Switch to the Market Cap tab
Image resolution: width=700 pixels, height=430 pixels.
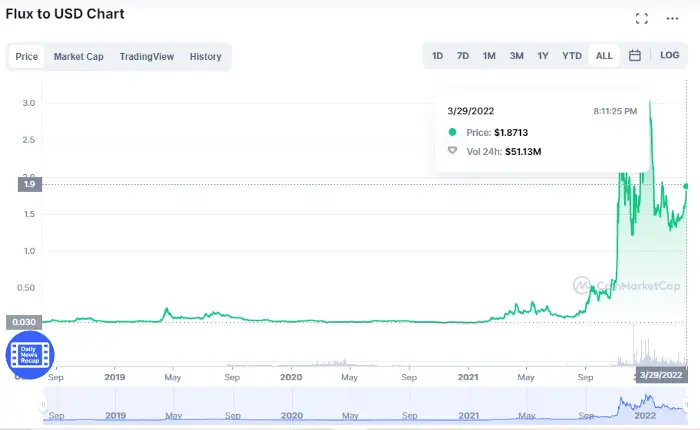79,57
